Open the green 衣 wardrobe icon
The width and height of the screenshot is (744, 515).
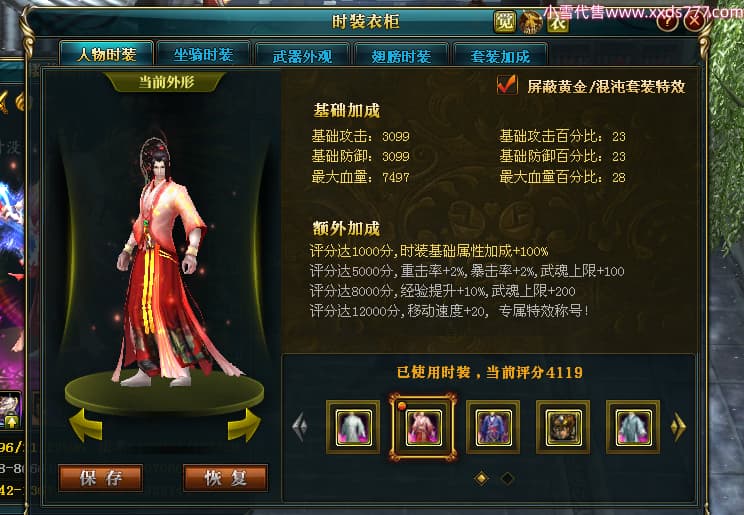pyautogui.click(x=558, y=22)
